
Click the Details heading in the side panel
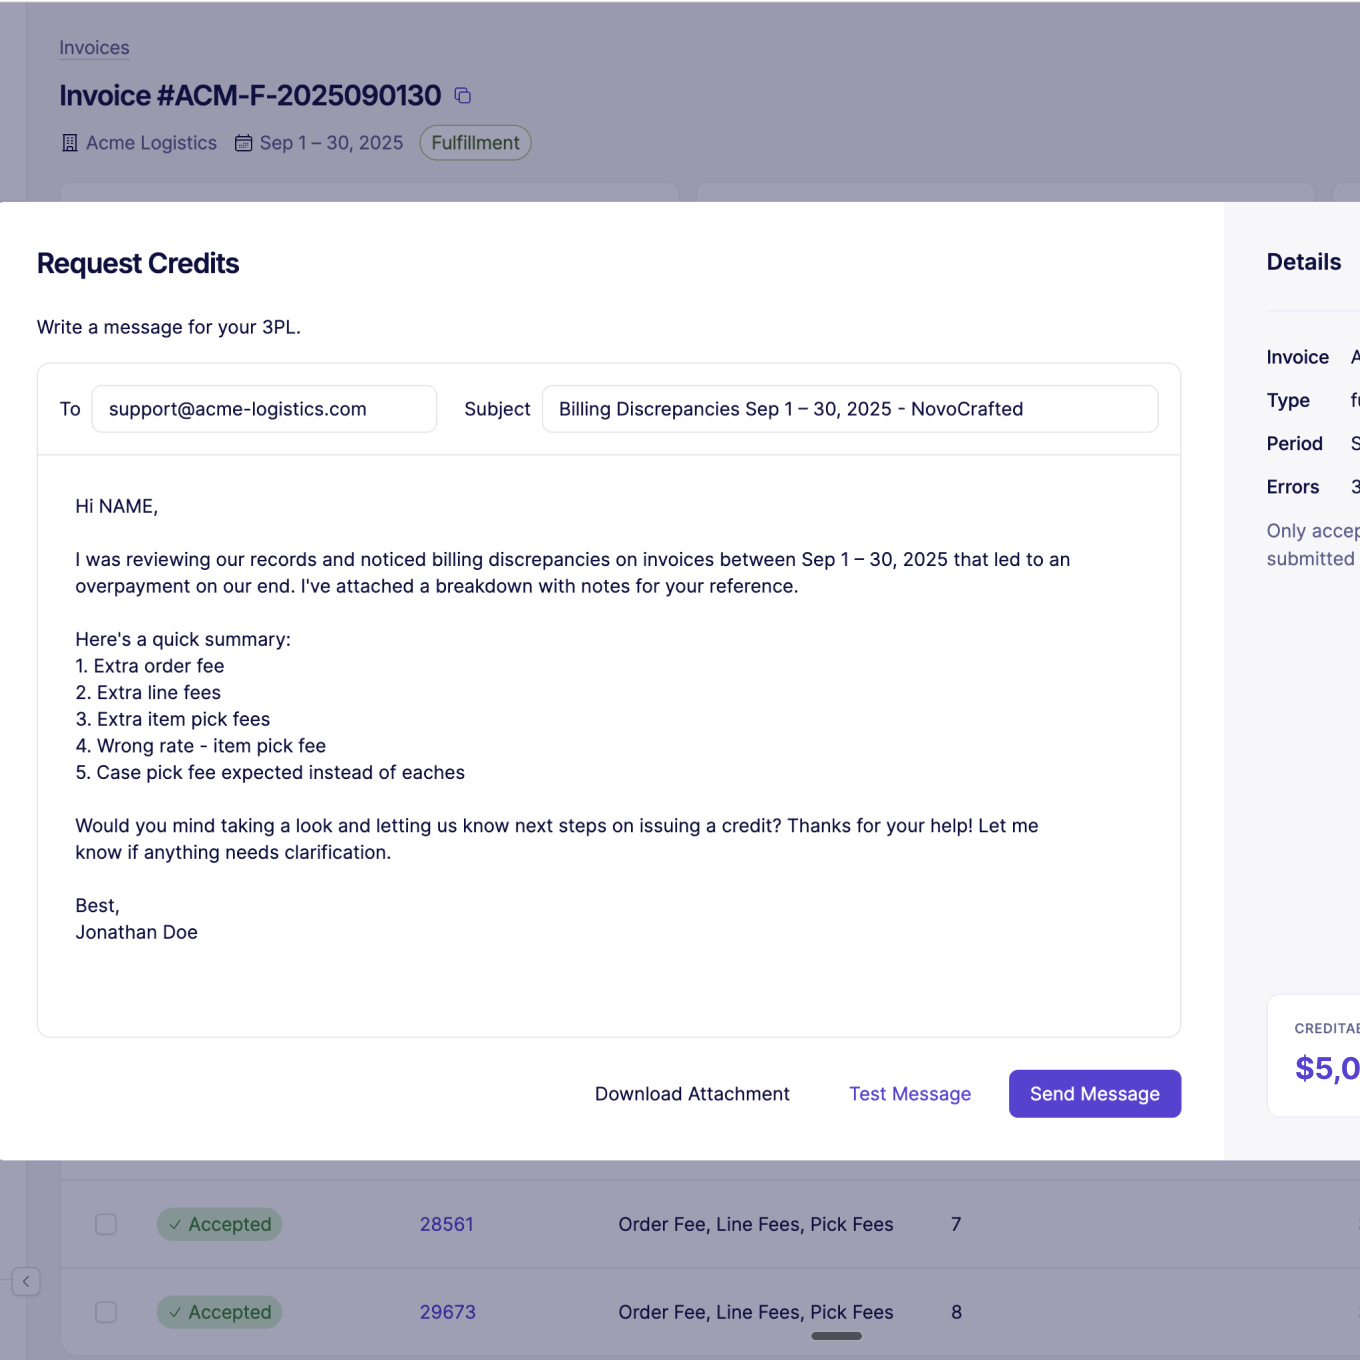(1303, 262)
